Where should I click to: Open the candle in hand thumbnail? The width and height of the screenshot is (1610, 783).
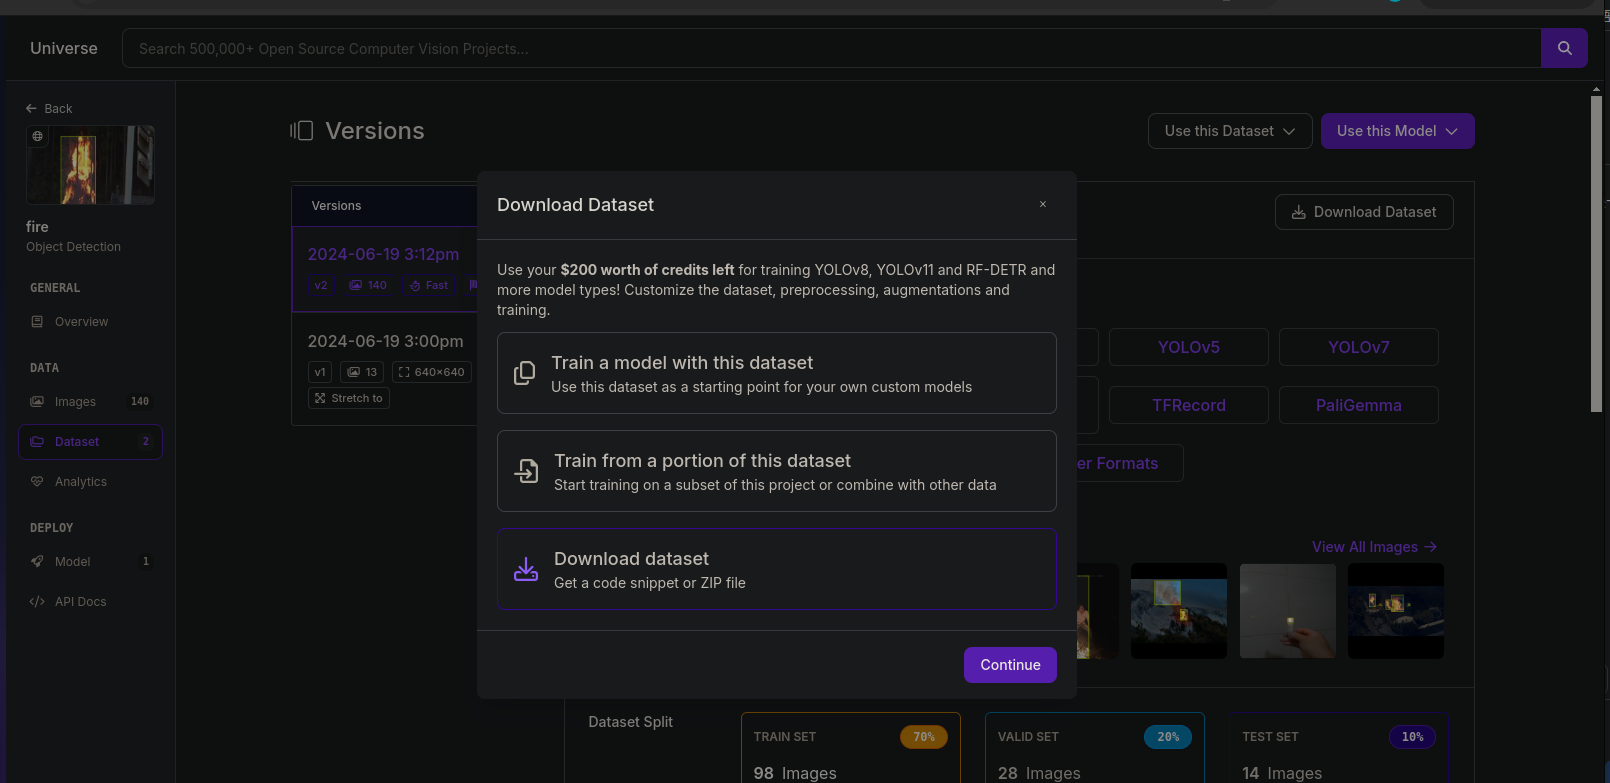[x=1288, y=611]
